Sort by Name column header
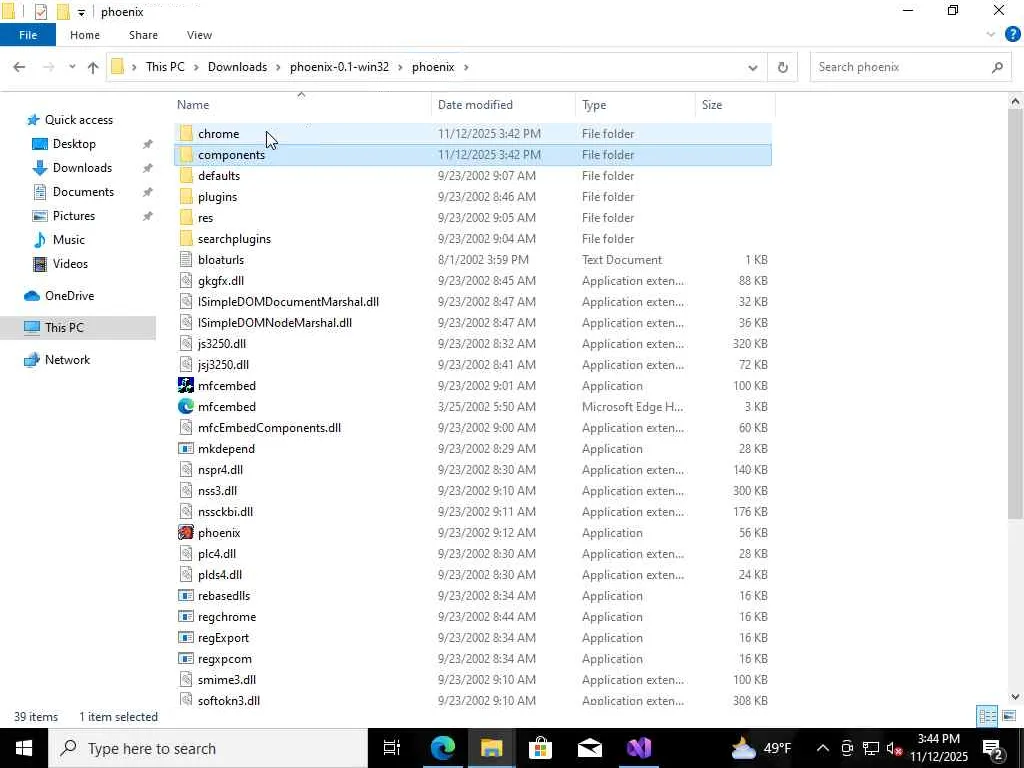This screenshot has height=768, width=1024. (302, 104)
